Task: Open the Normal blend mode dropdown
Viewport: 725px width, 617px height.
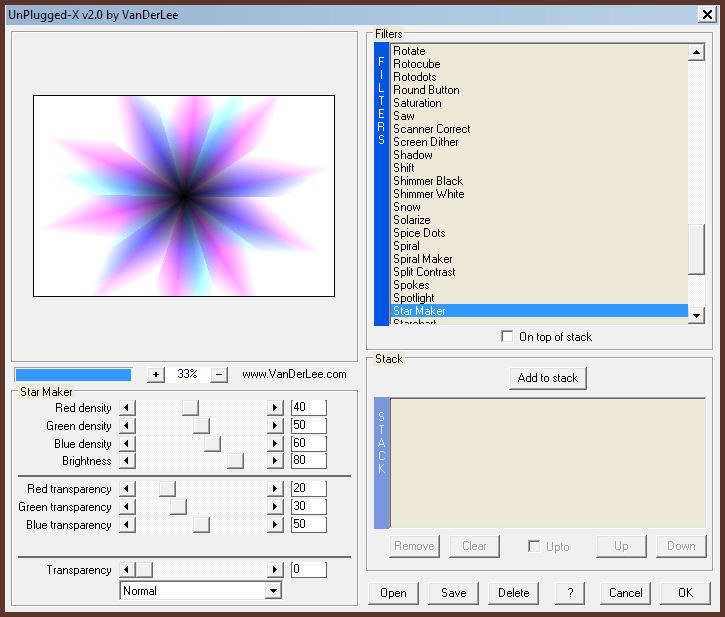Action: click(x=274, y=591)
